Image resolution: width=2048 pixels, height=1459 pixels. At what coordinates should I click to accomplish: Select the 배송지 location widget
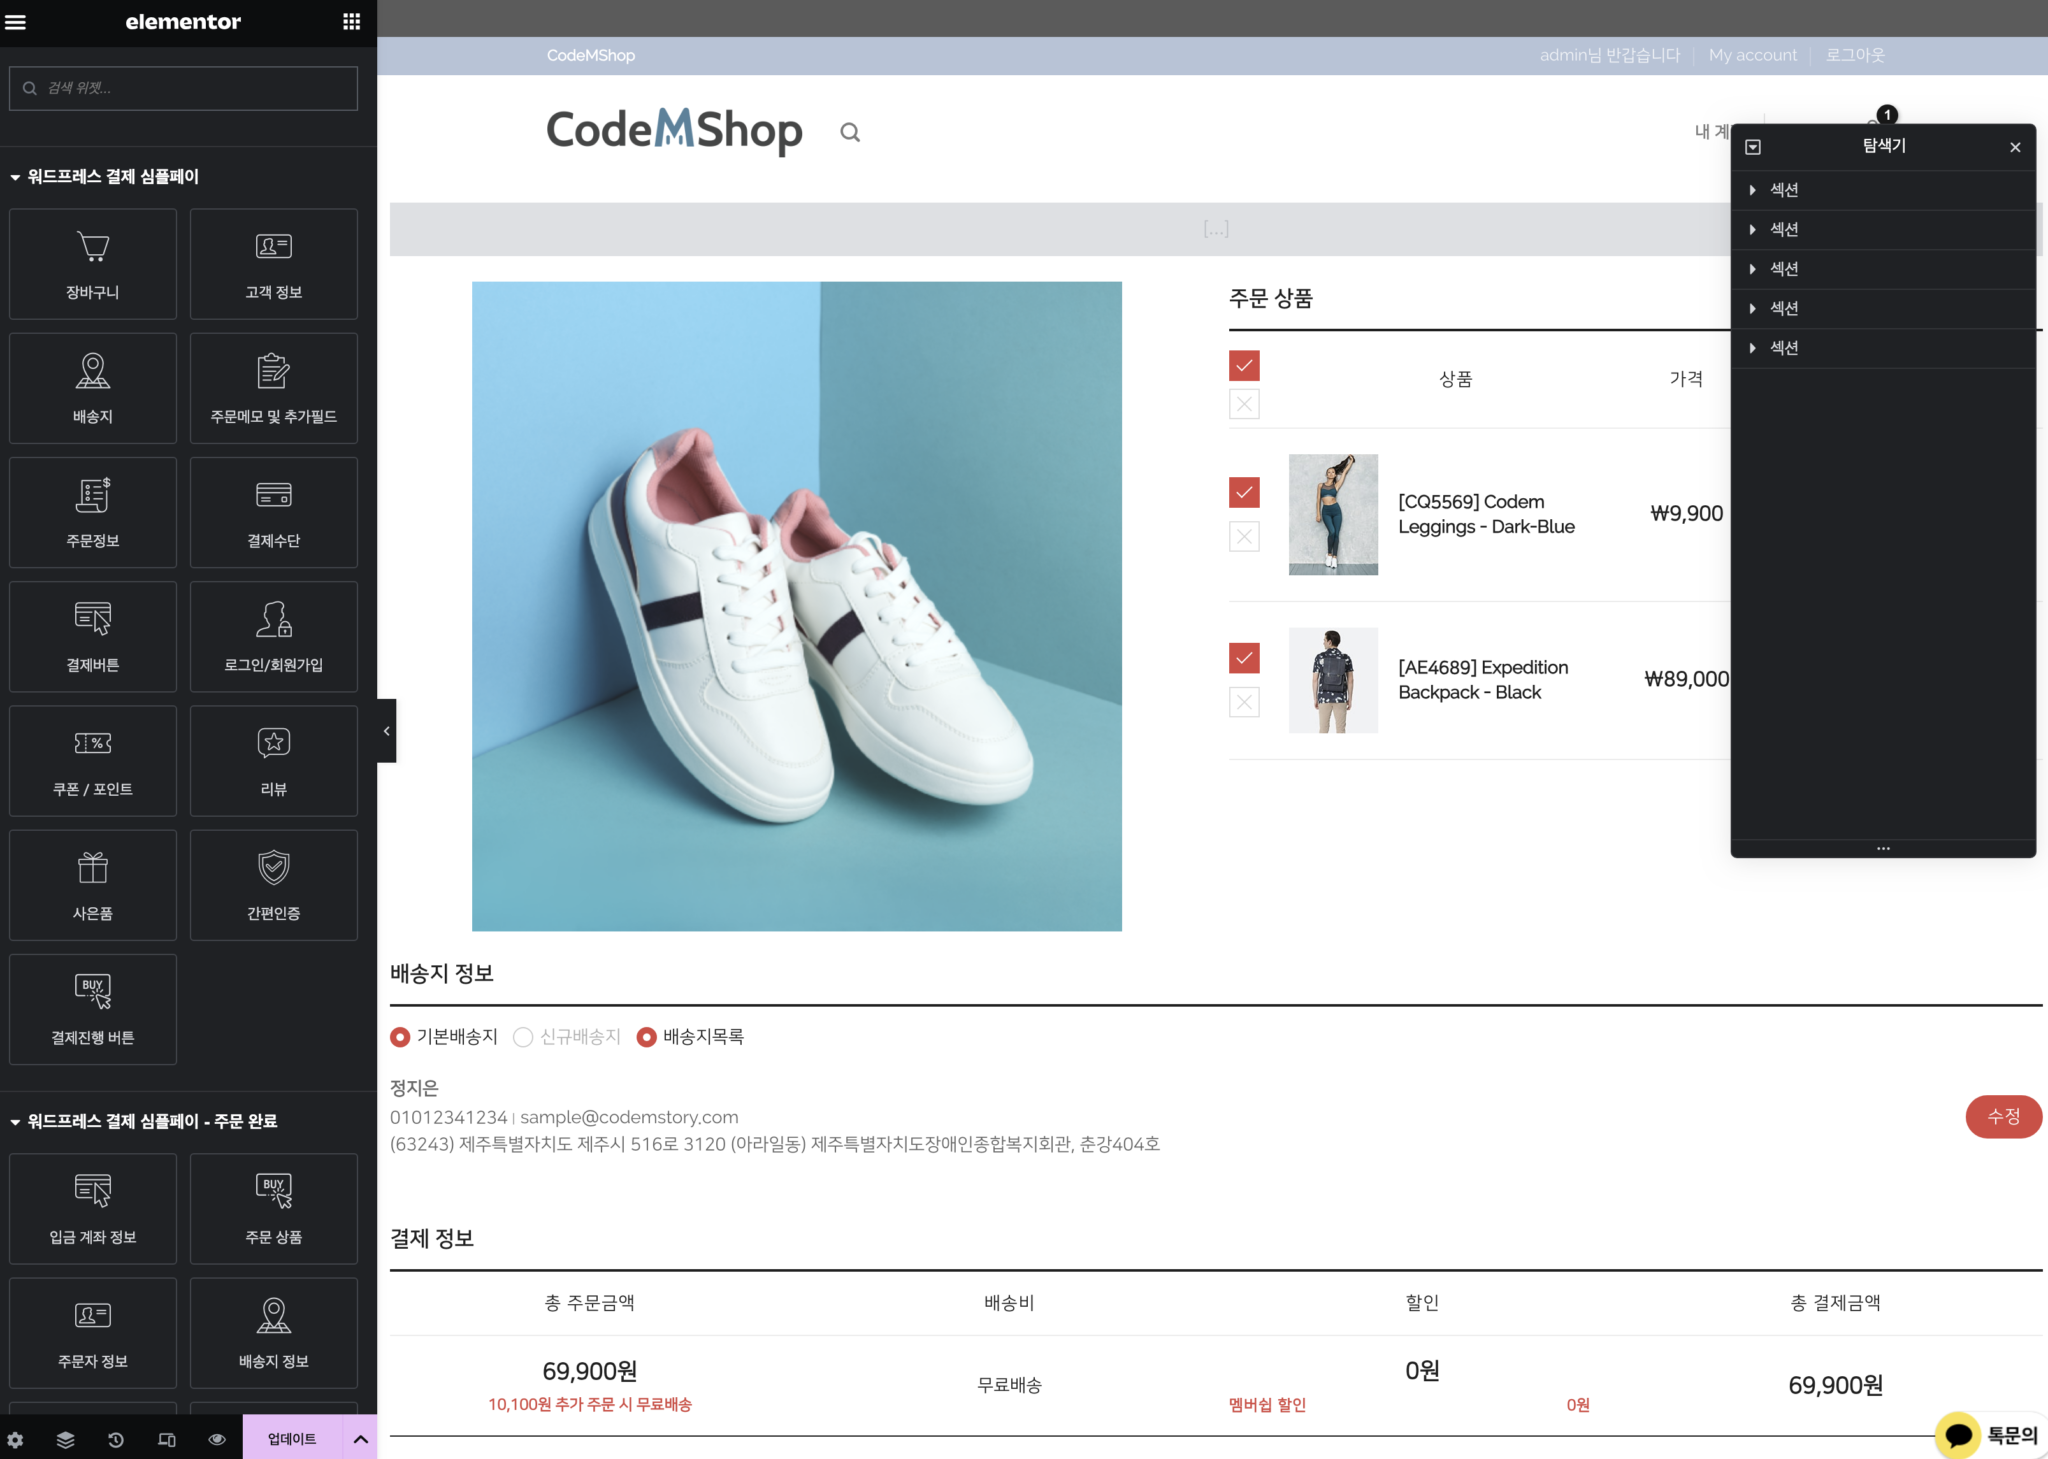[x=93, y=388]
